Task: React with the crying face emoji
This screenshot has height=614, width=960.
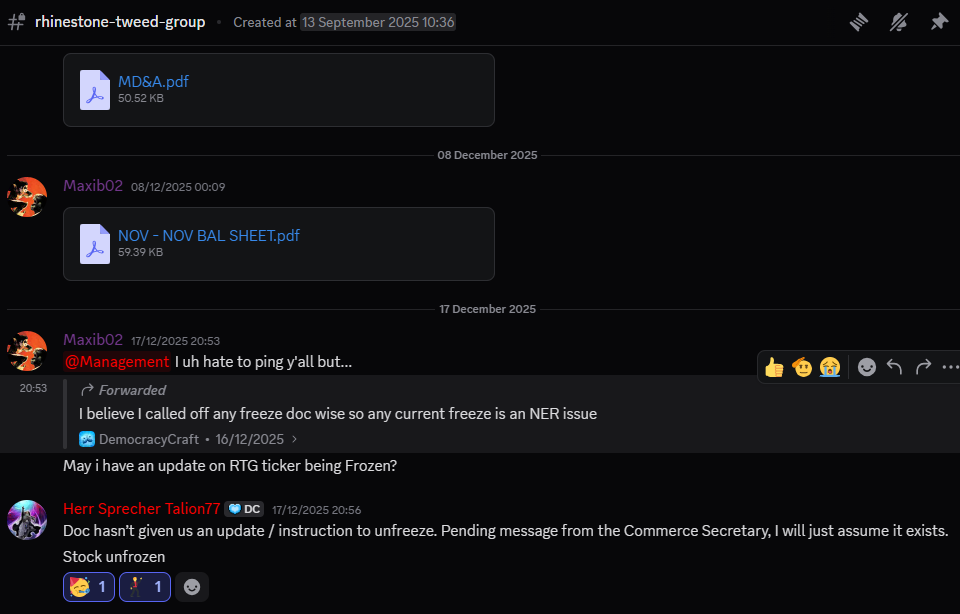Action: (x=829, y=367)
